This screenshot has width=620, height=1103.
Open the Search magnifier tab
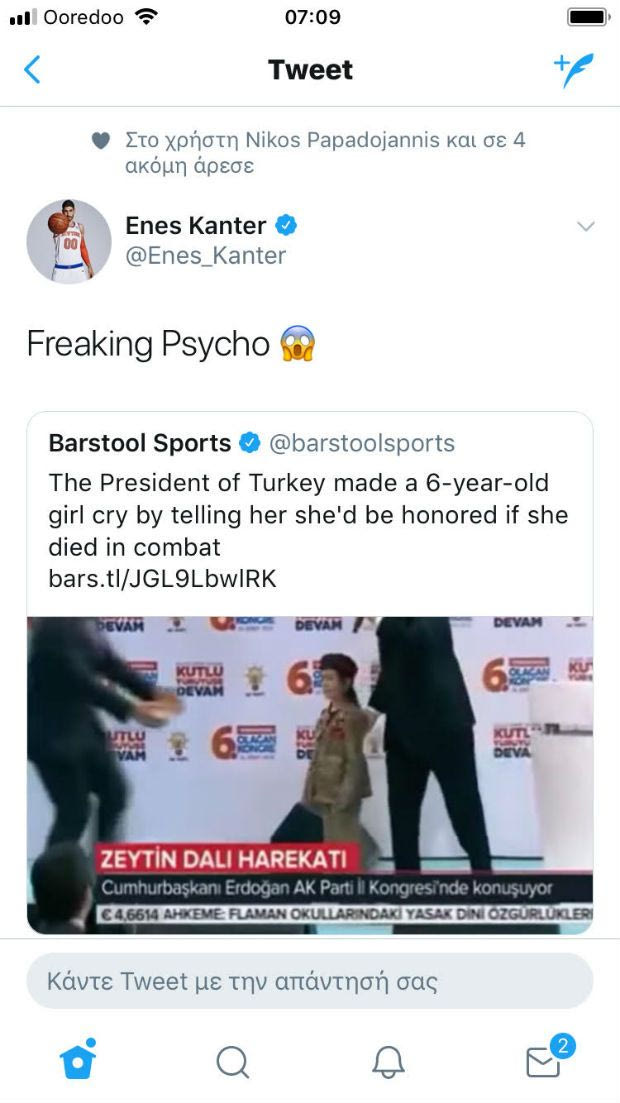pyautogui.click(x=232, y=1061)
